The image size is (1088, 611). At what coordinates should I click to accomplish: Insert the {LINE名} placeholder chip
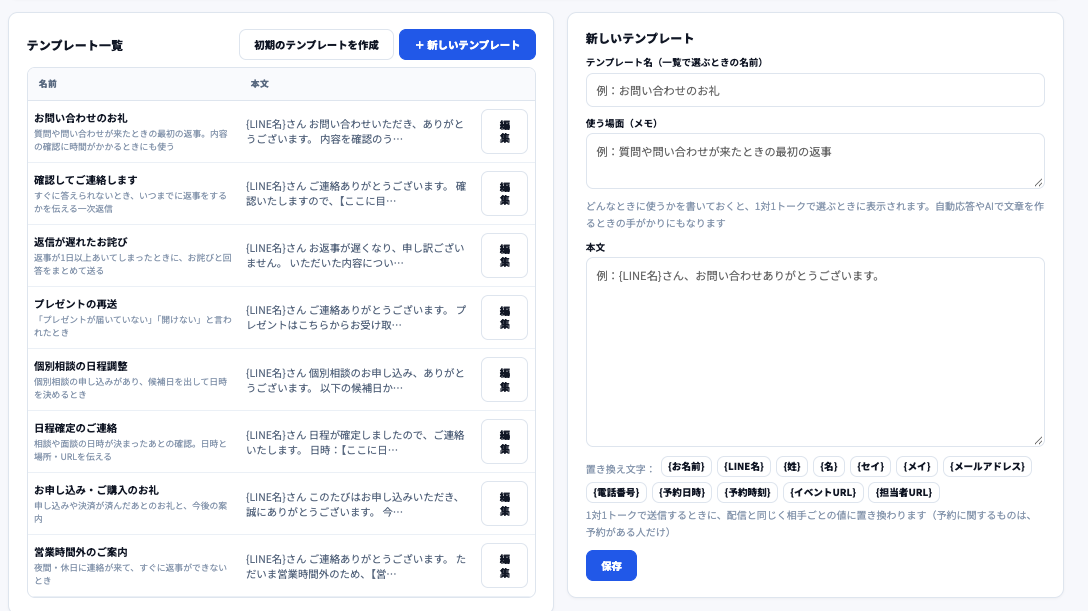point(744,467)
